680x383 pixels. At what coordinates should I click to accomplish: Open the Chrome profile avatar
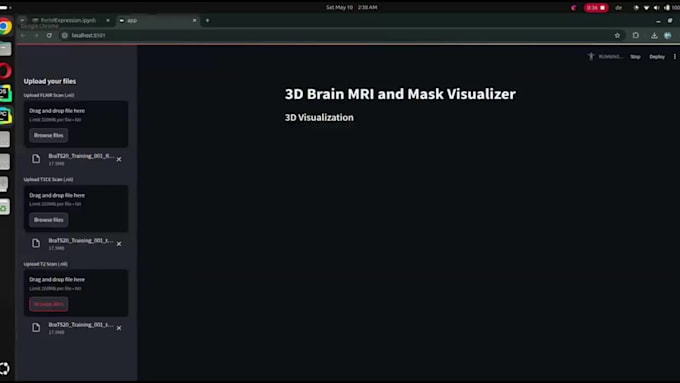pyautogui.click(x=668, y=35)
